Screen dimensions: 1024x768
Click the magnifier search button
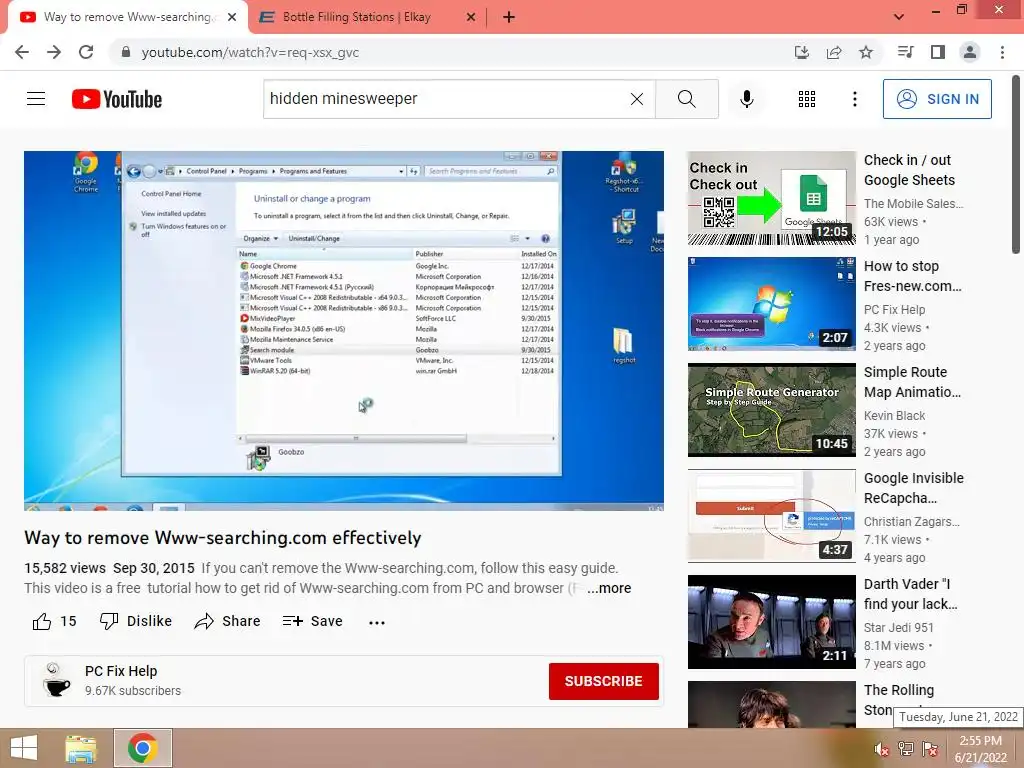tap(686, 99)
